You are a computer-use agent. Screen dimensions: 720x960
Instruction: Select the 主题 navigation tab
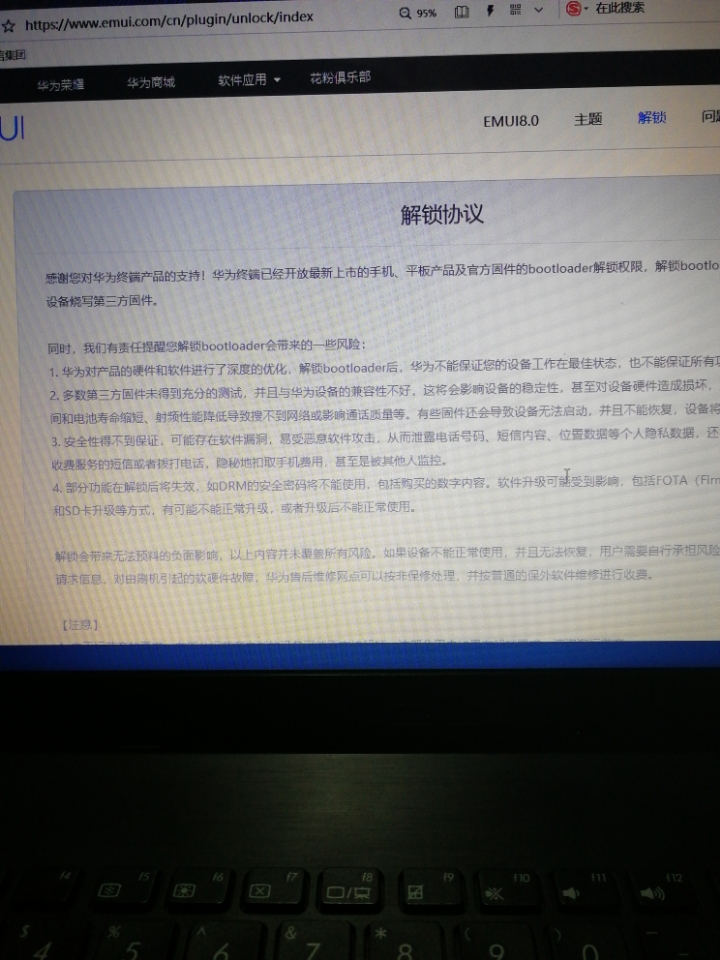(x=588, y=119)
